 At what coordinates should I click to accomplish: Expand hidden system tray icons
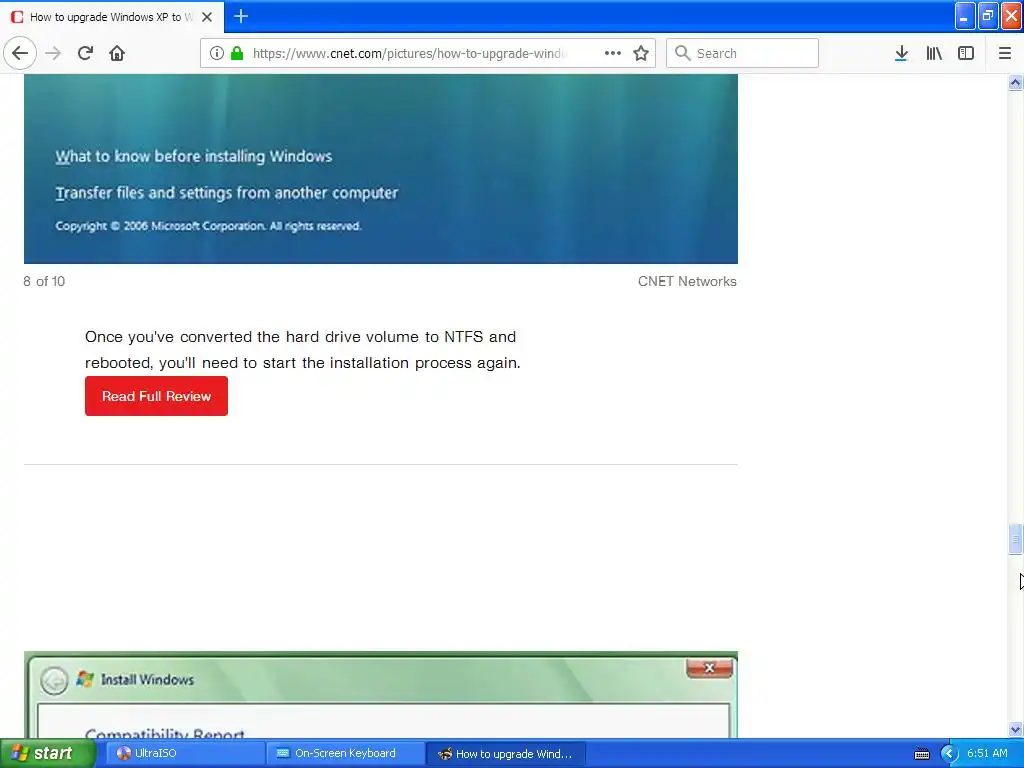tap(949, 754)
